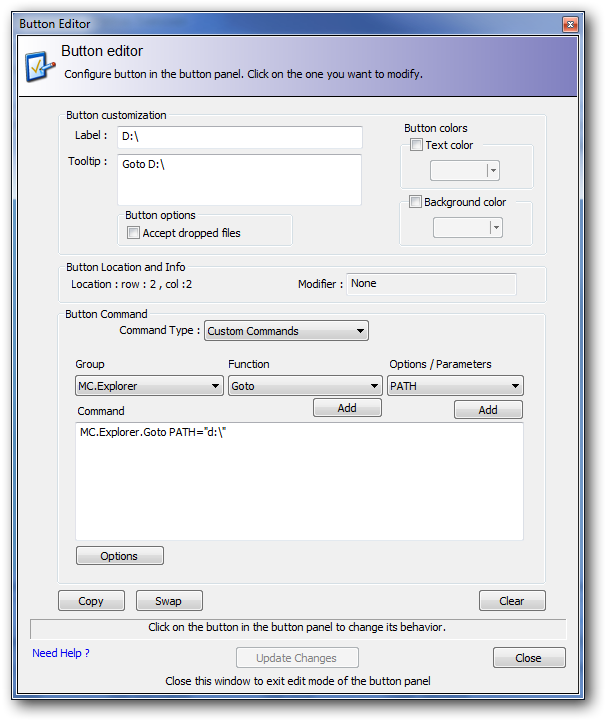This screenshot has width=605, height=720.
Task: Open the Text color swatch picker
Action: coord(465,171)
